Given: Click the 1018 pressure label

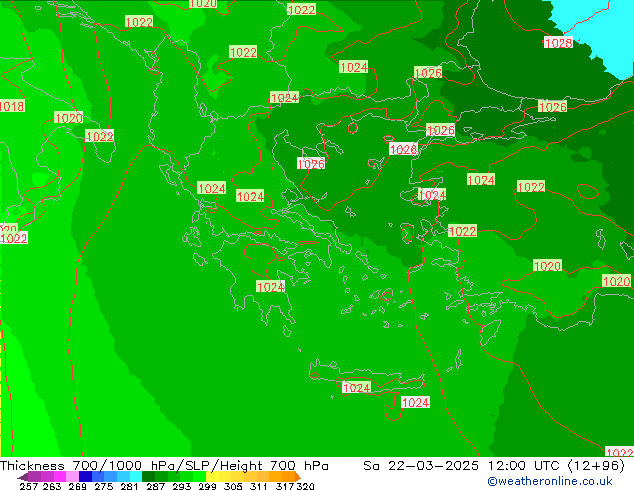Looking at the screenshot, I should (x=12, y=106).
